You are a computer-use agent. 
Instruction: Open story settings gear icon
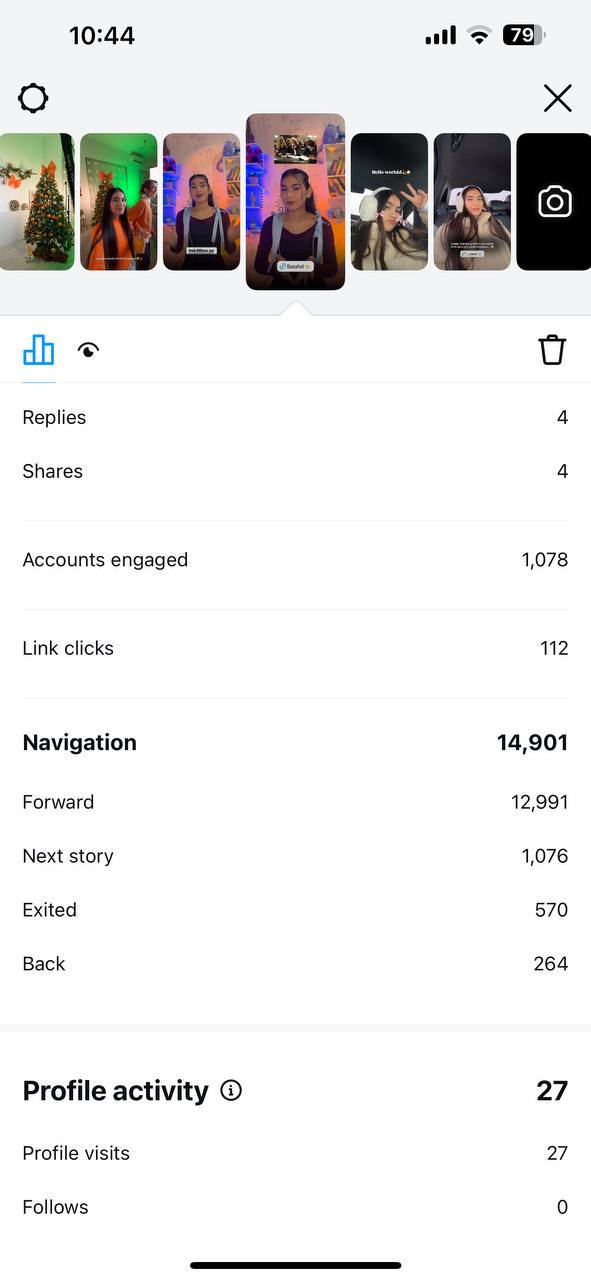(33, 98)
